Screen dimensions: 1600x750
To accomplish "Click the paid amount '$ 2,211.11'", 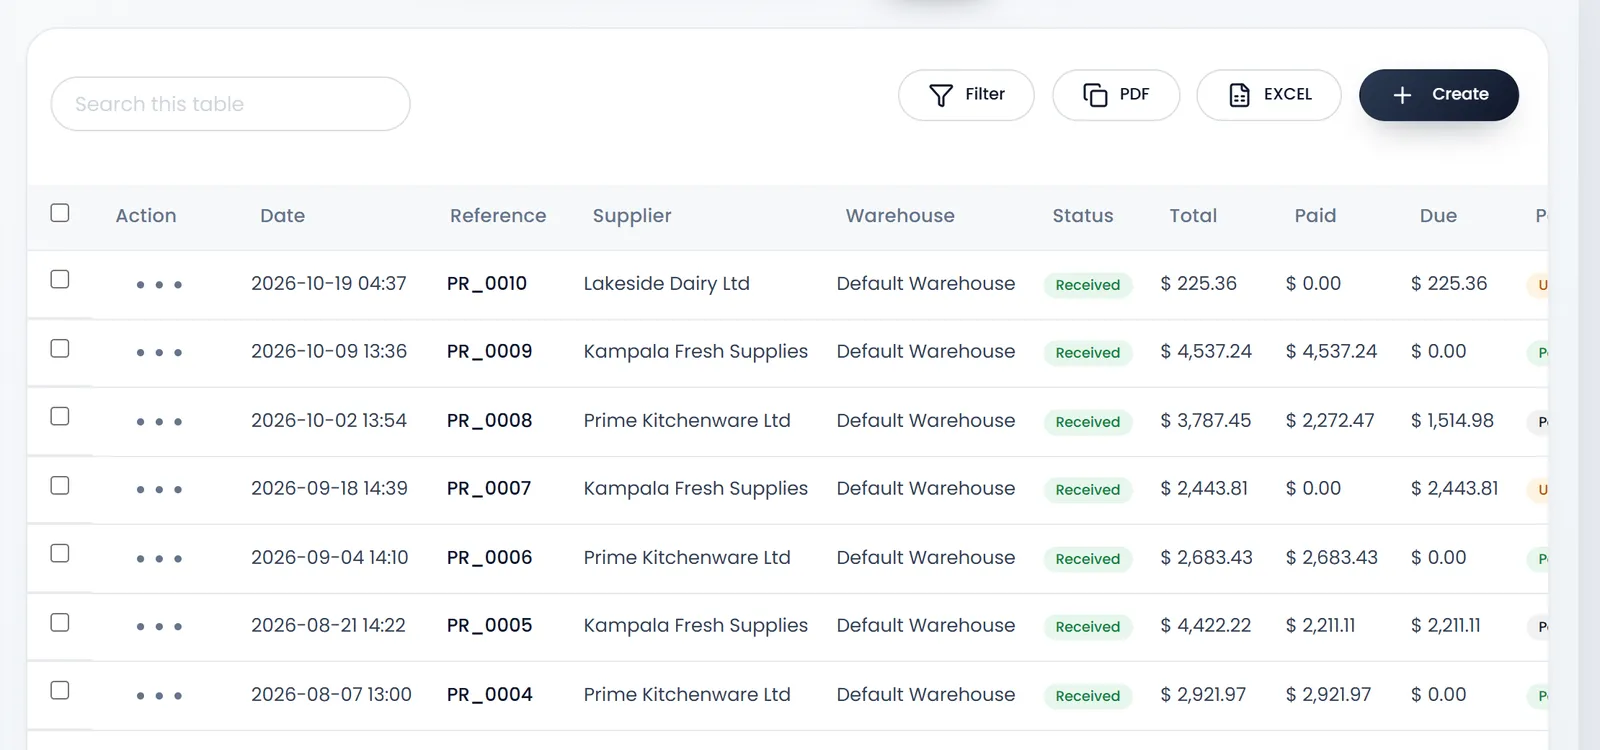I will click(x=1321, y=626).
